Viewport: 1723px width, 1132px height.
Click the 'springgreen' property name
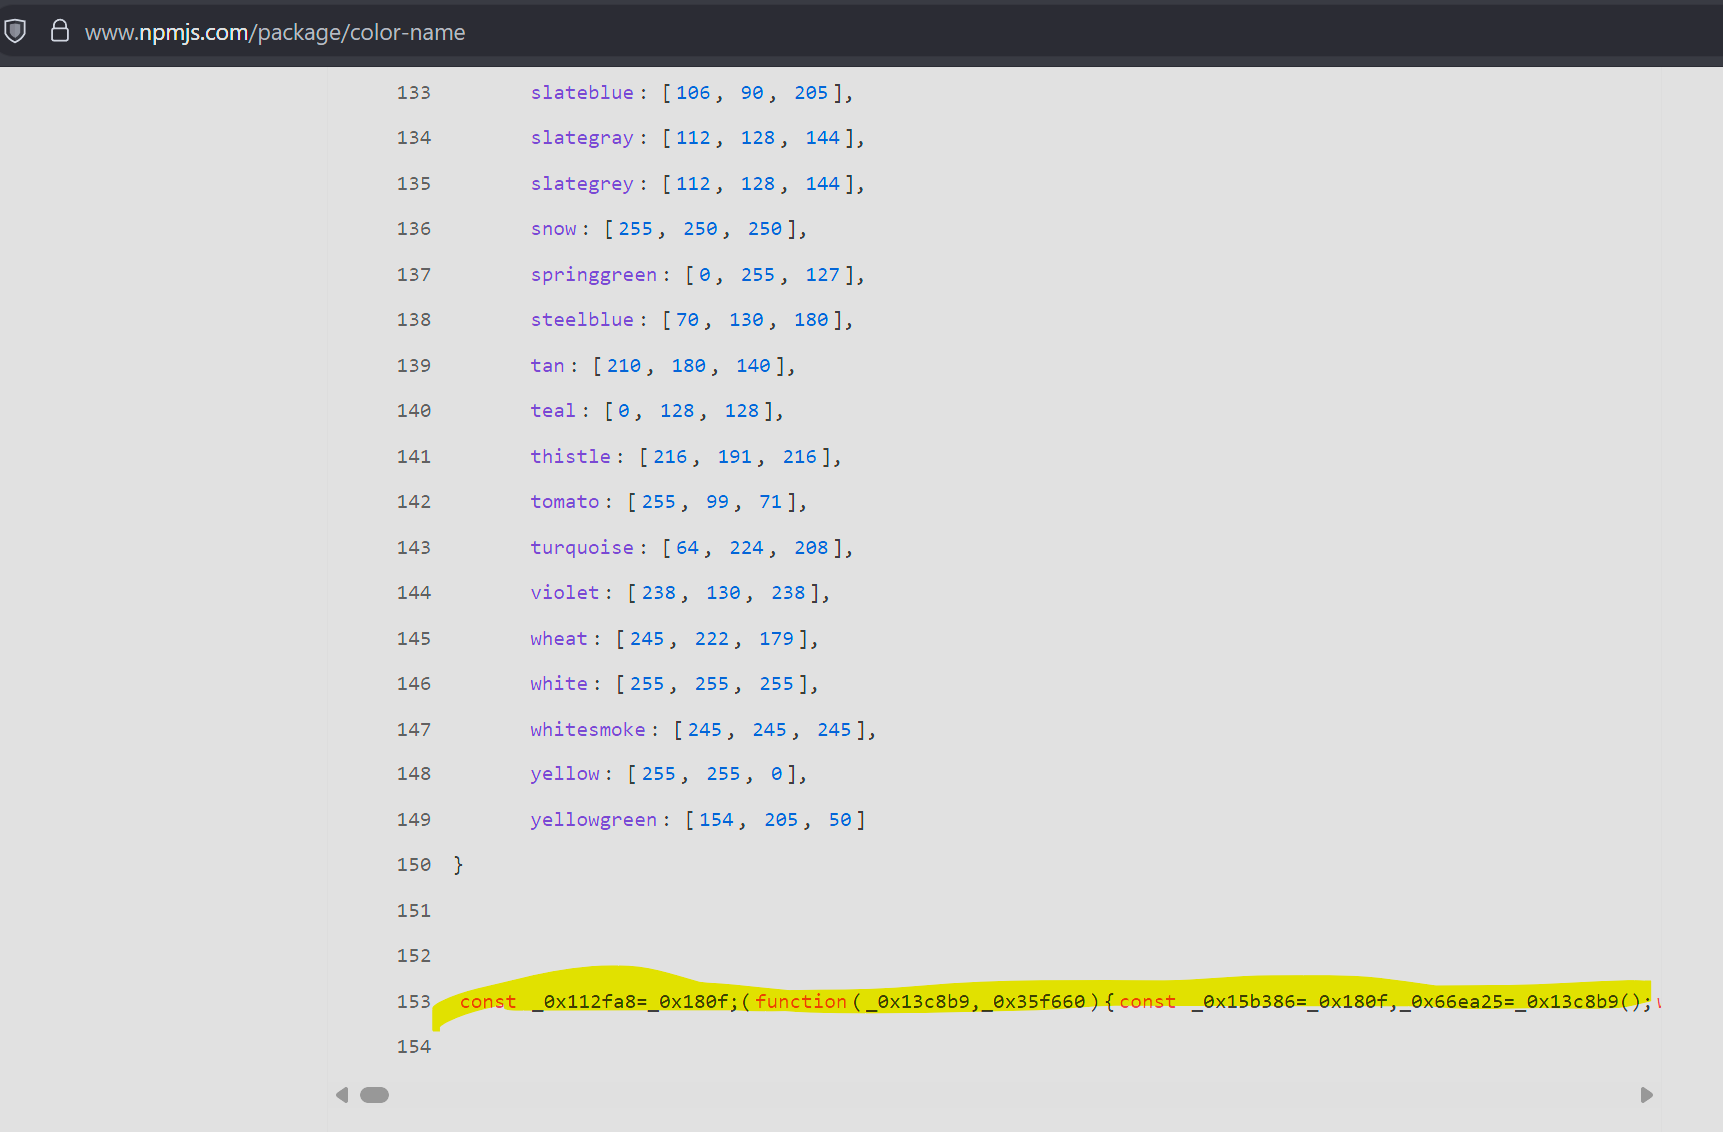pyautogui.click(x=593, y=275)
